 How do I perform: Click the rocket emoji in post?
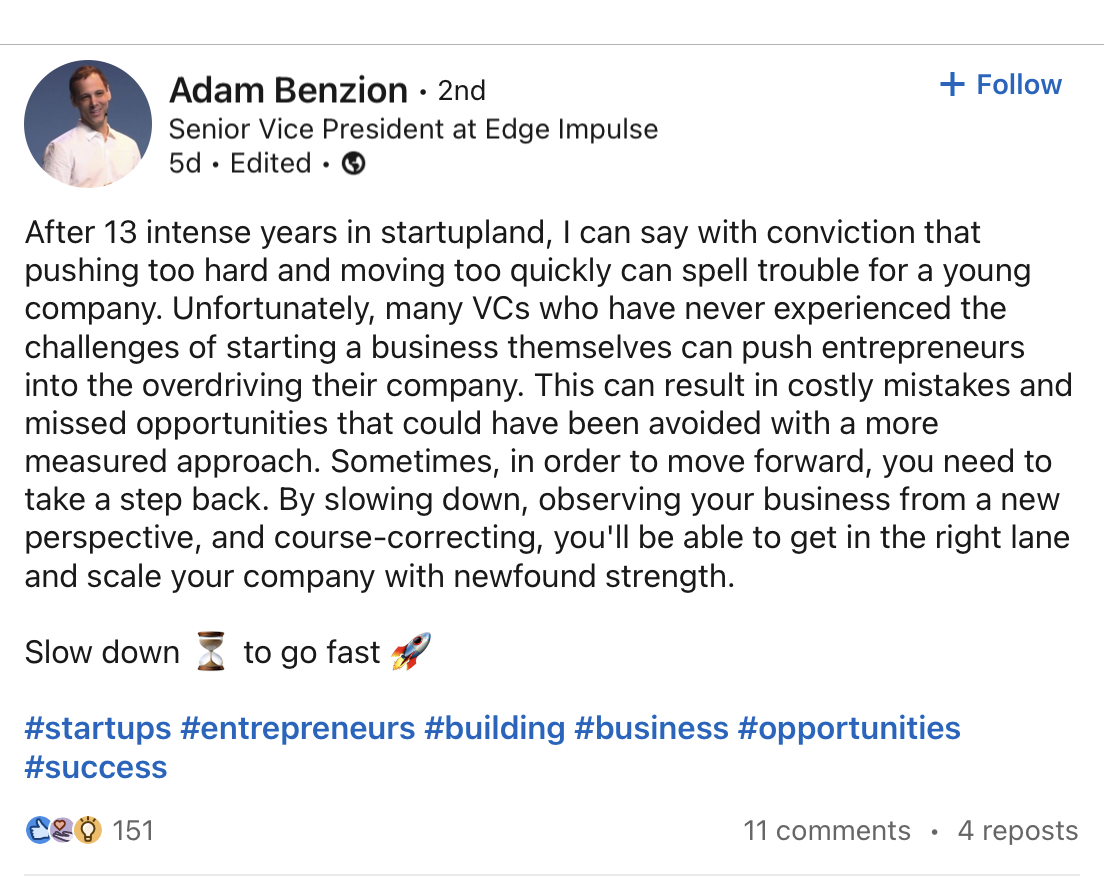coord(410,651)
